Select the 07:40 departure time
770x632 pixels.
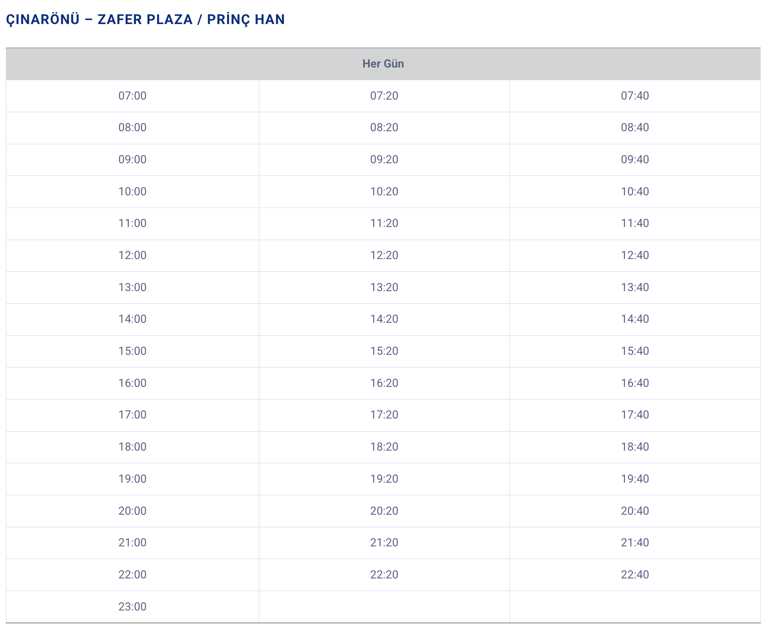pos(635,96)
